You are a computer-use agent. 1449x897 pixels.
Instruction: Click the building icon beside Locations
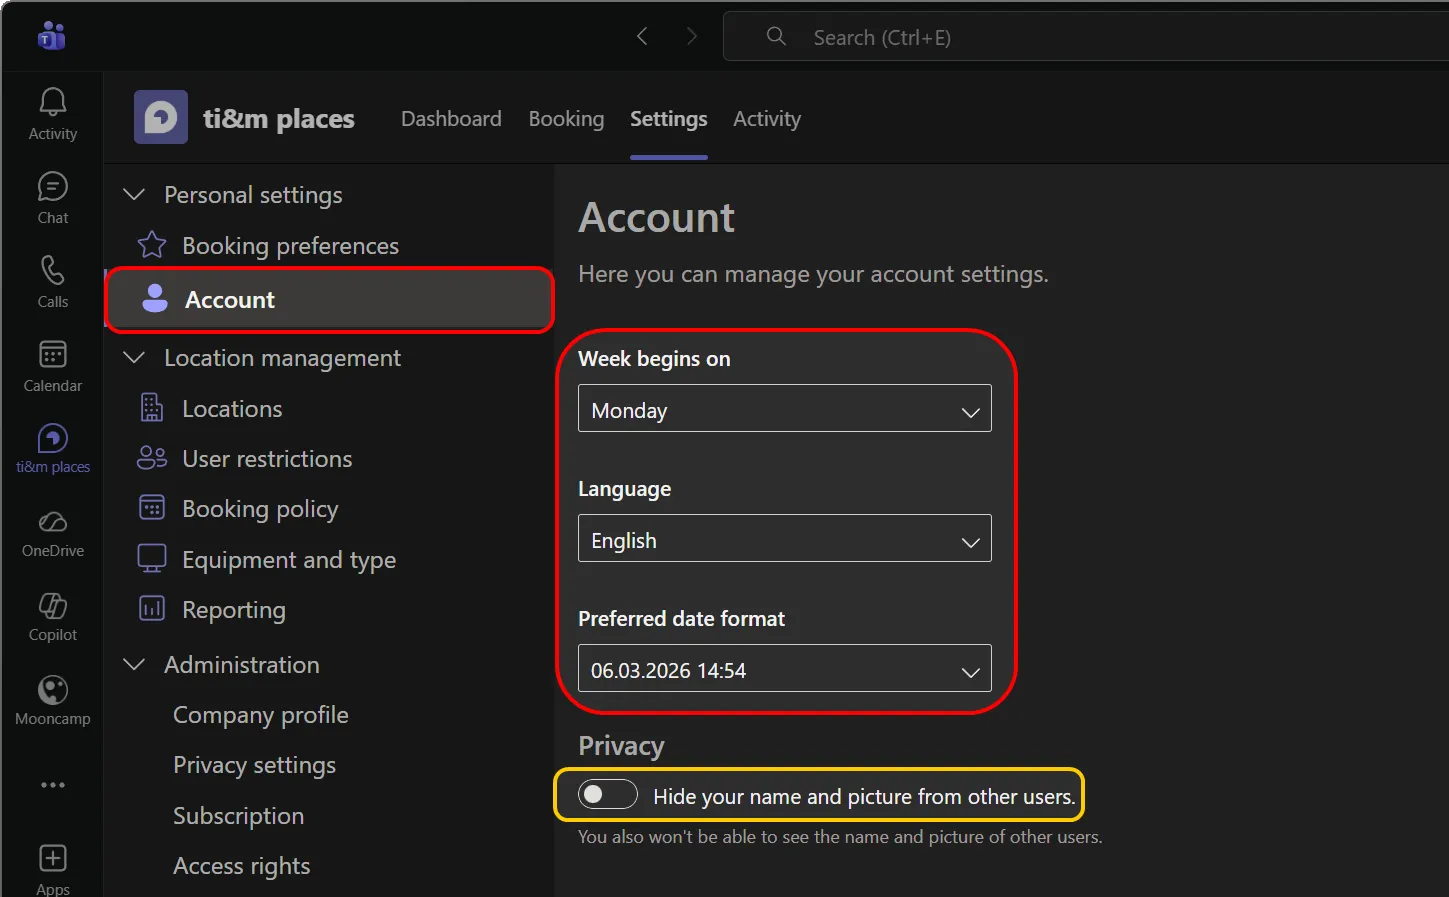152,408
